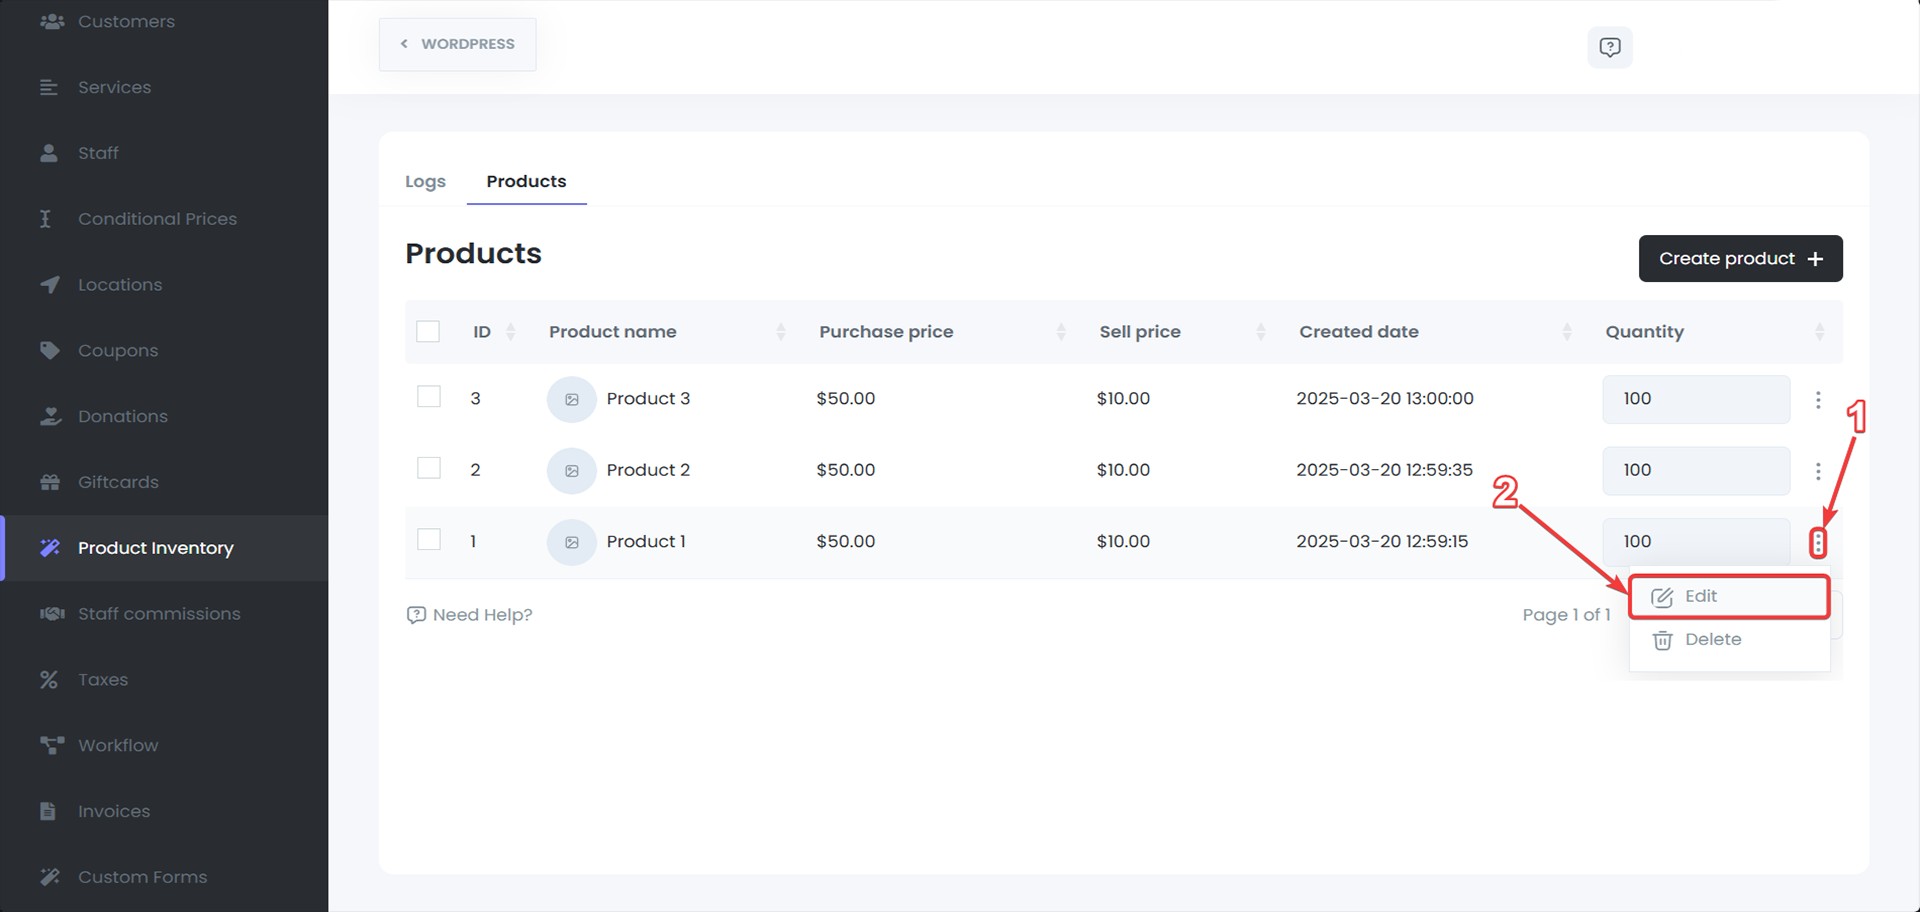Select the Coupons tag icon
This screenshot has height=912, width=1920.
click(50, 350)
